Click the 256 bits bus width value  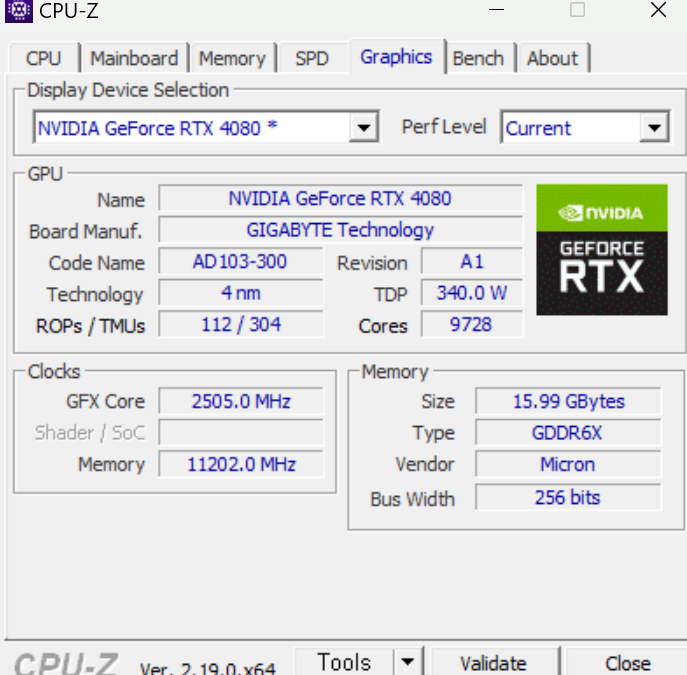pos(568,497)
